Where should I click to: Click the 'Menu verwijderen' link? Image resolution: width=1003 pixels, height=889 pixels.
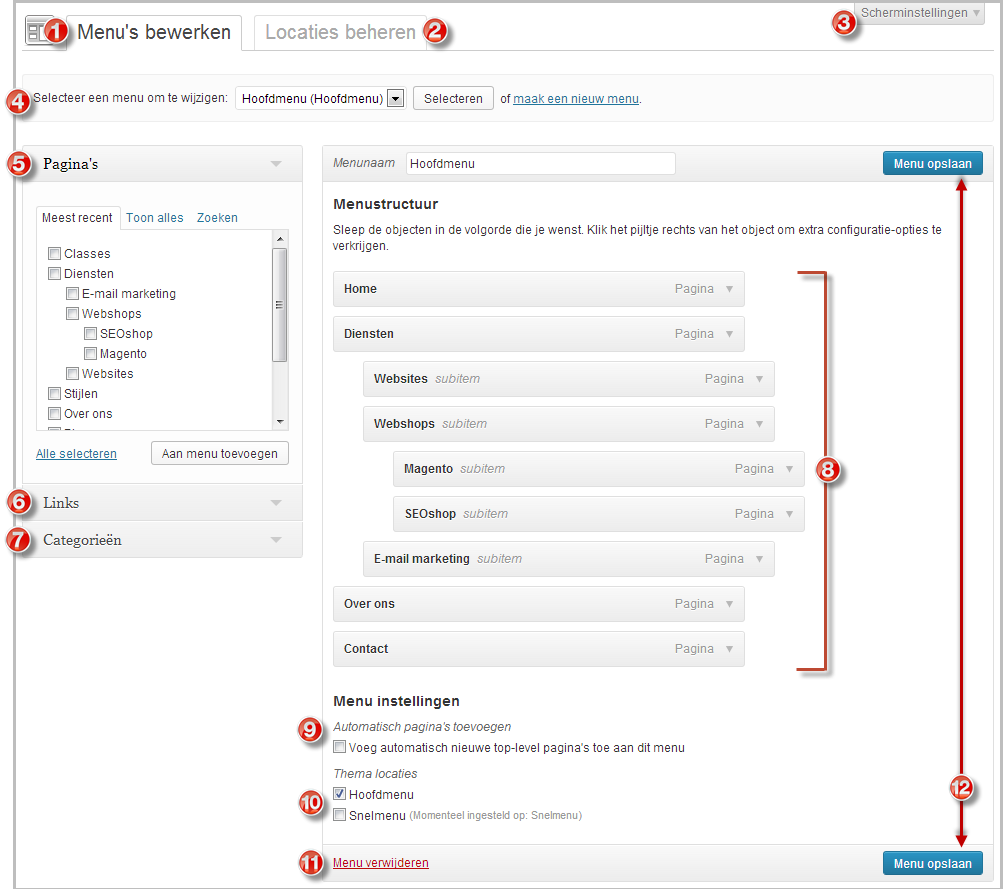tap(380, 862)
